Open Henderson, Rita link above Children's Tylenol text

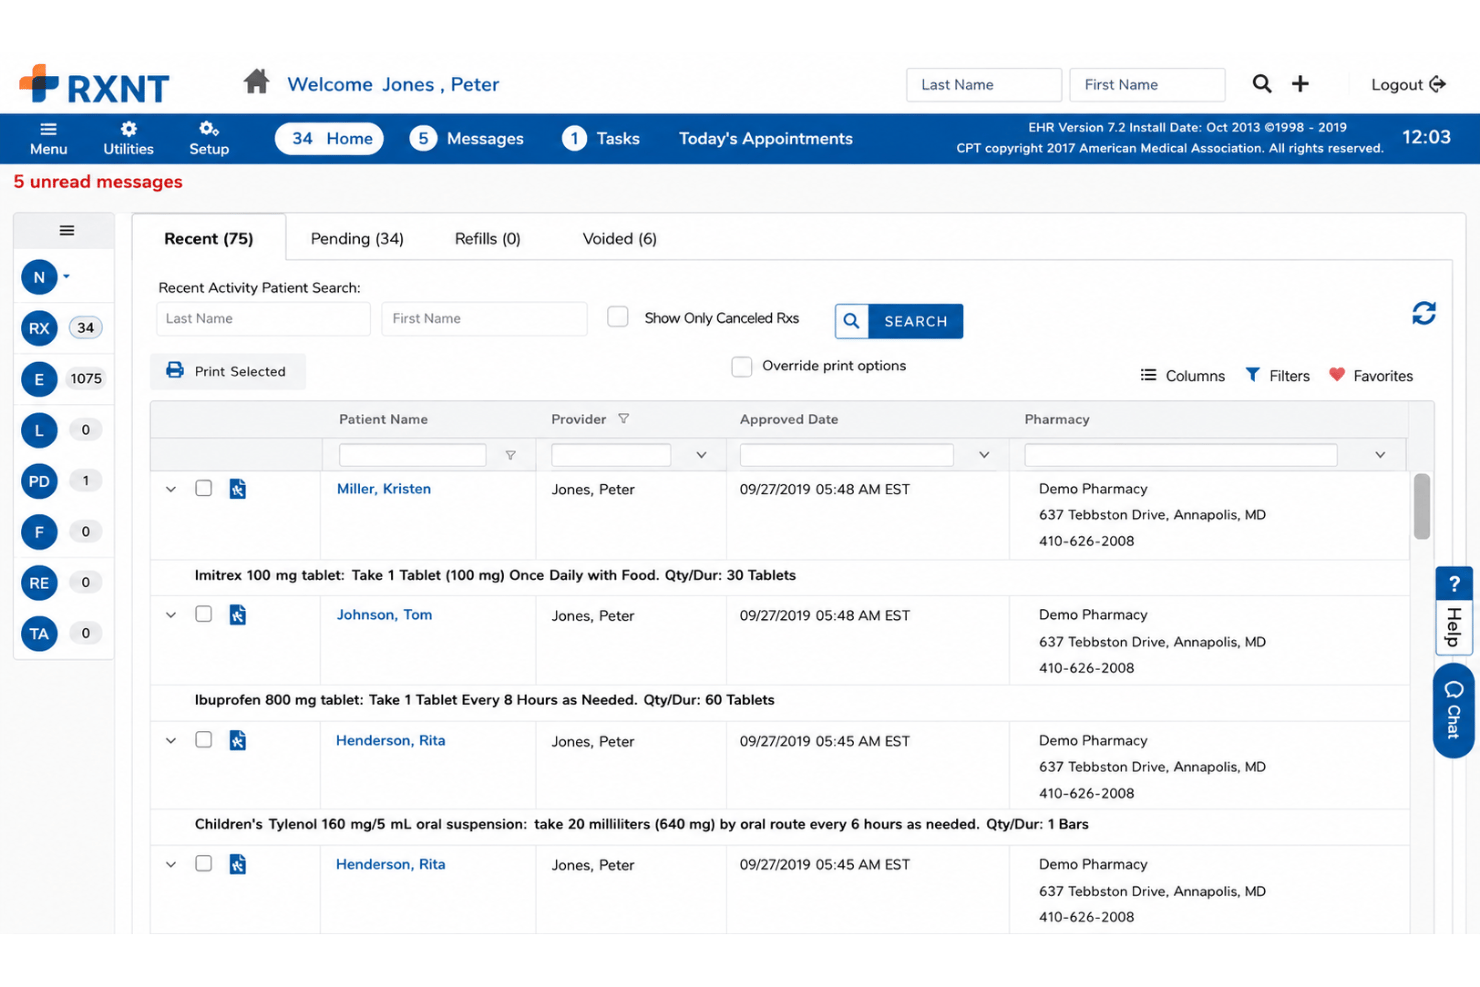(x=391, y=741)
